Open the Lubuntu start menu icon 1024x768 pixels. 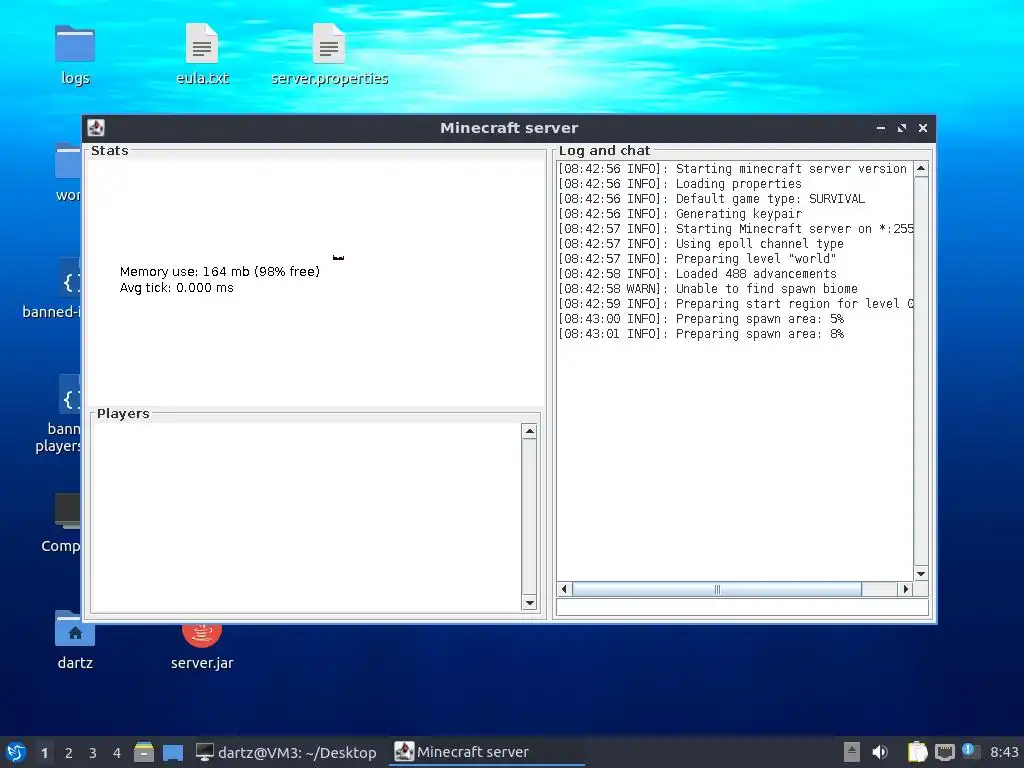(16, 752)
